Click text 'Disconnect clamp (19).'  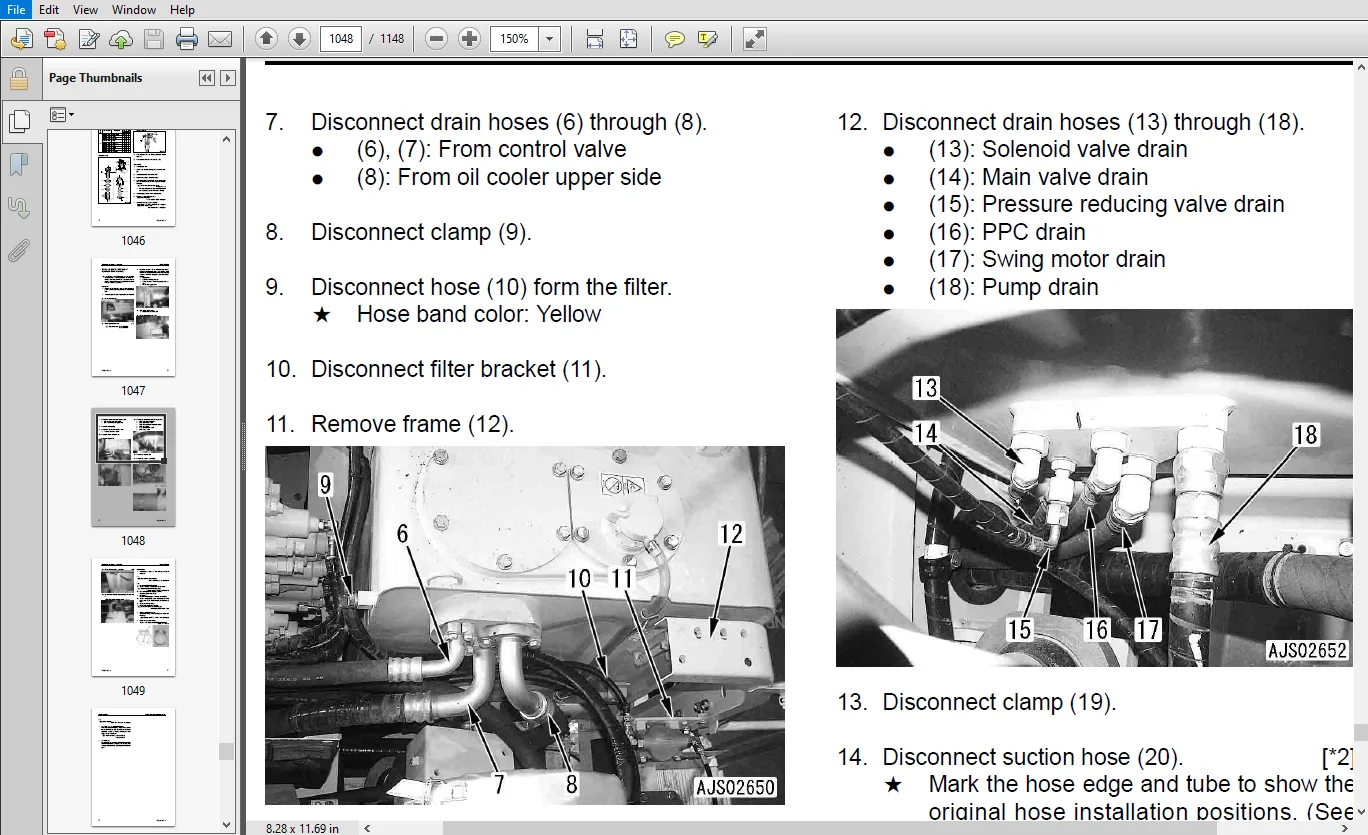point(999,702)
